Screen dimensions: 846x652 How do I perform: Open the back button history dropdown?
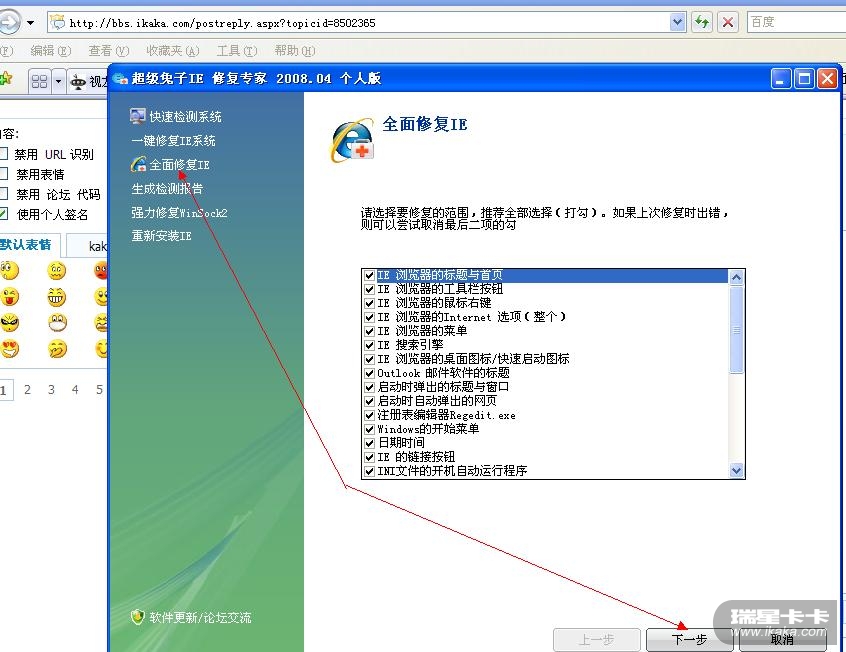pyautogui.click(x=31, y=23)
